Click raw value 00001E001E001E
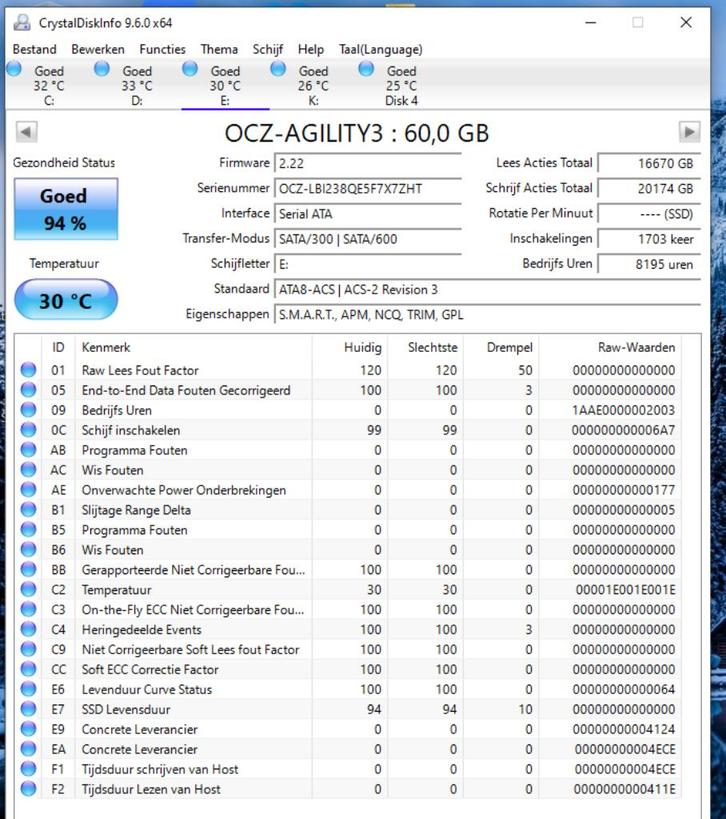This screenshot has width=726, height=819. coord(625,589)
